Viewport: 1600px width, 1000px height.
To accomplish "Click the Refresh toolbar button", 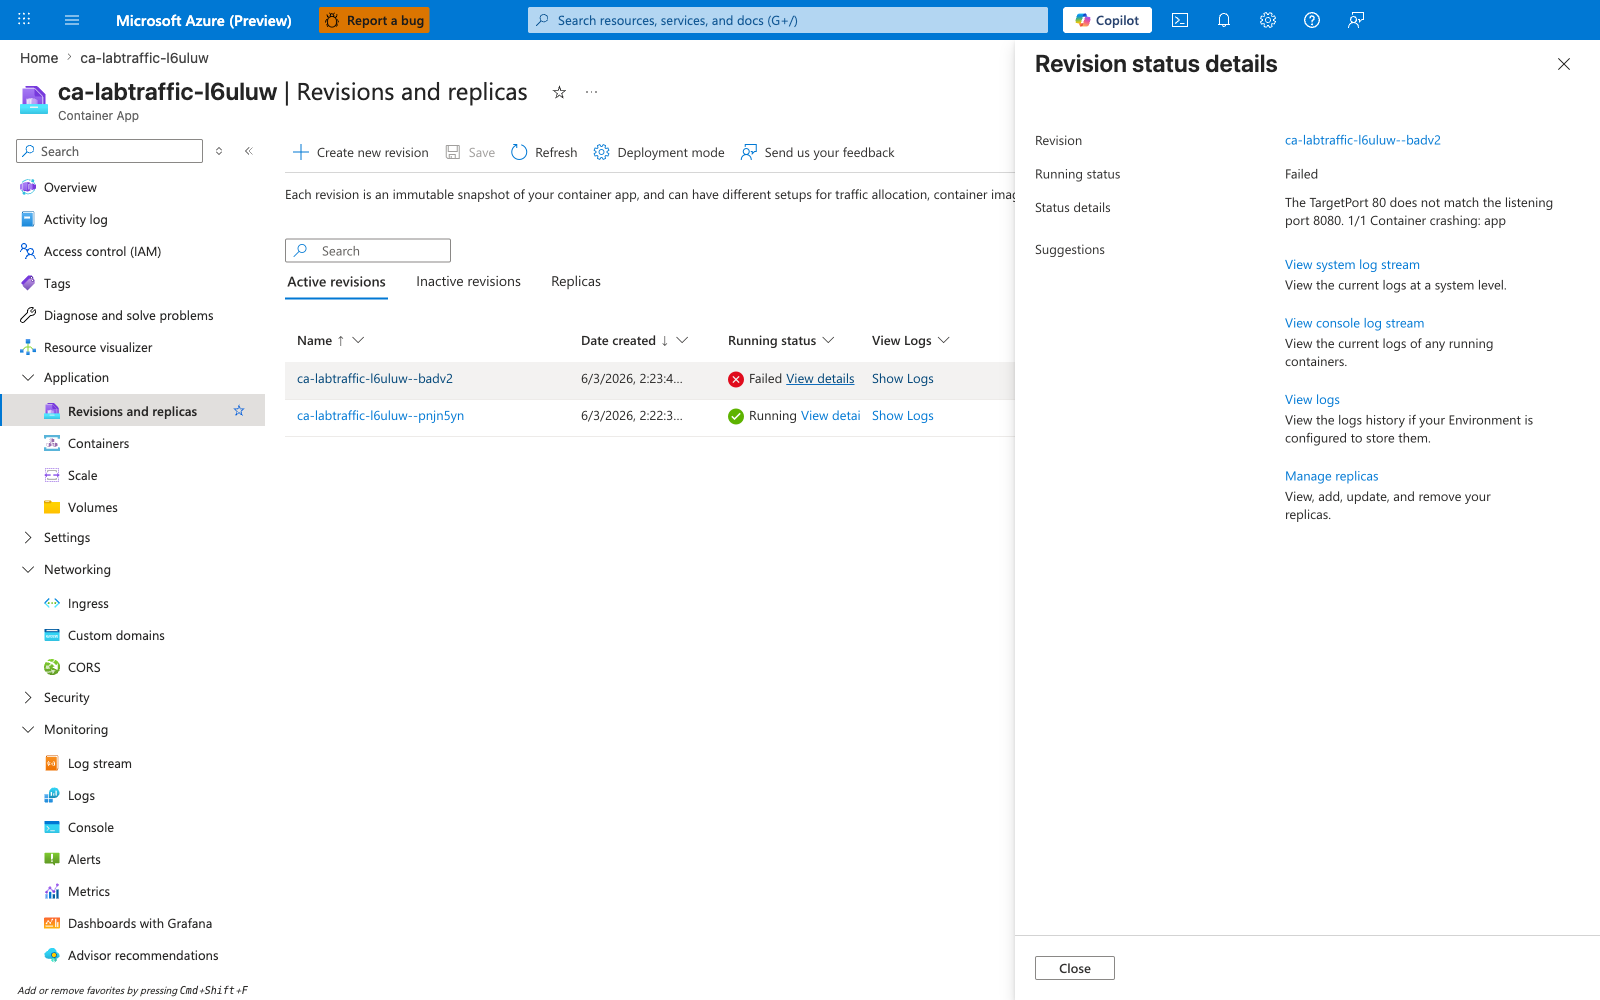I will (544, 152).
